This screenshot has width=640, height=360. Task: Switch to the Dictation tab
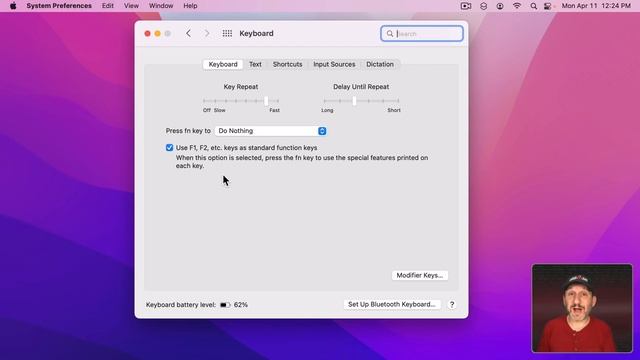tap(380, 64)
